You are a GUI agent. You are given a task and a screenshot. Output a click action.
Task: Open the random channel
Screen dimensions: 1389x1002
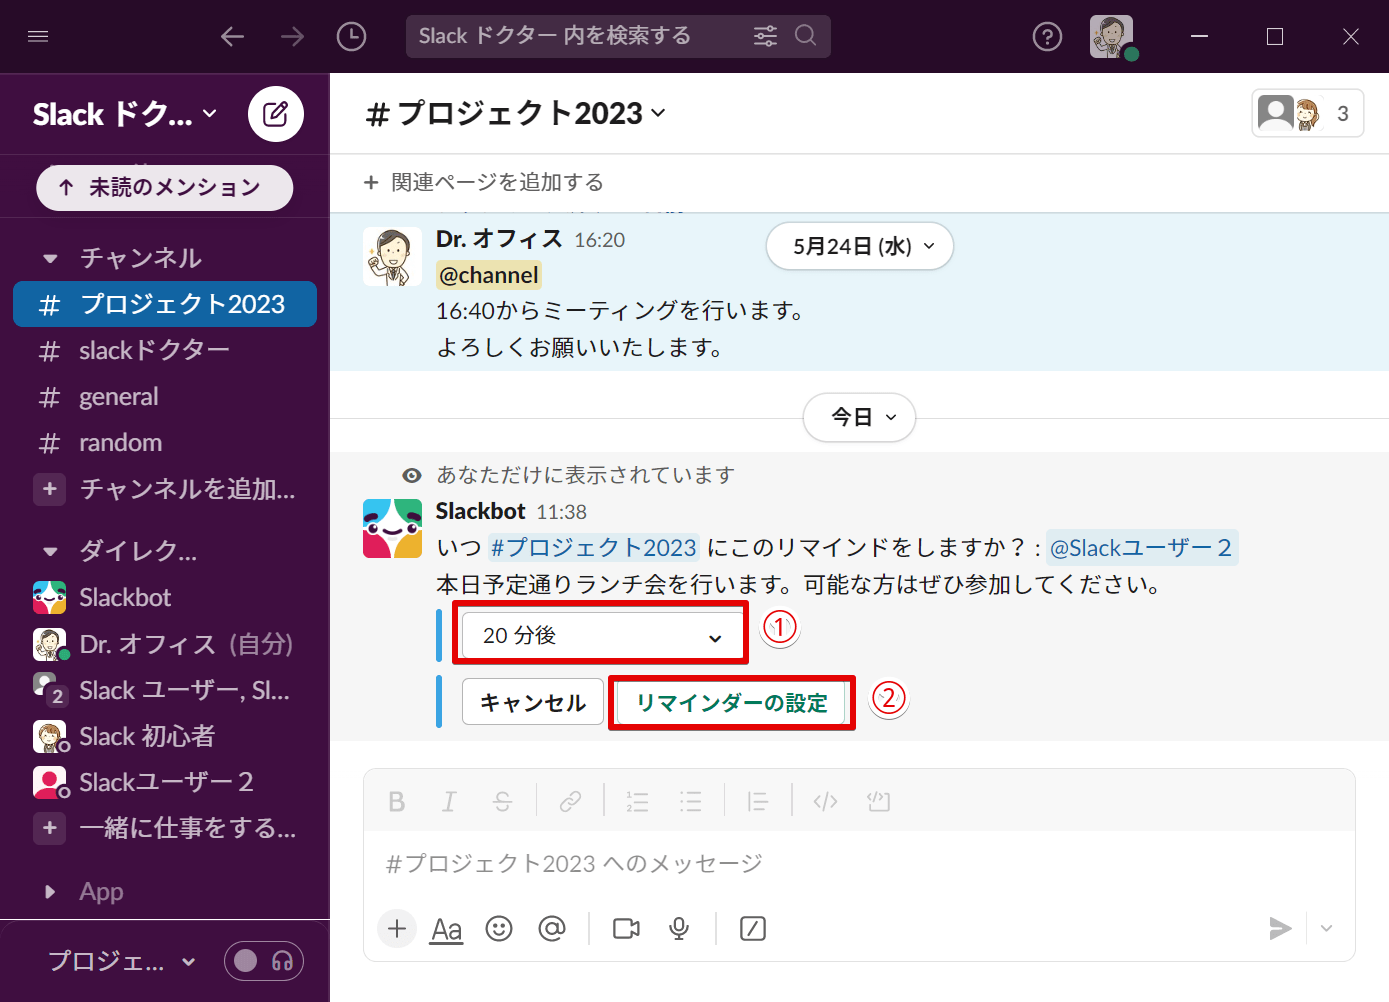point(165,443)
